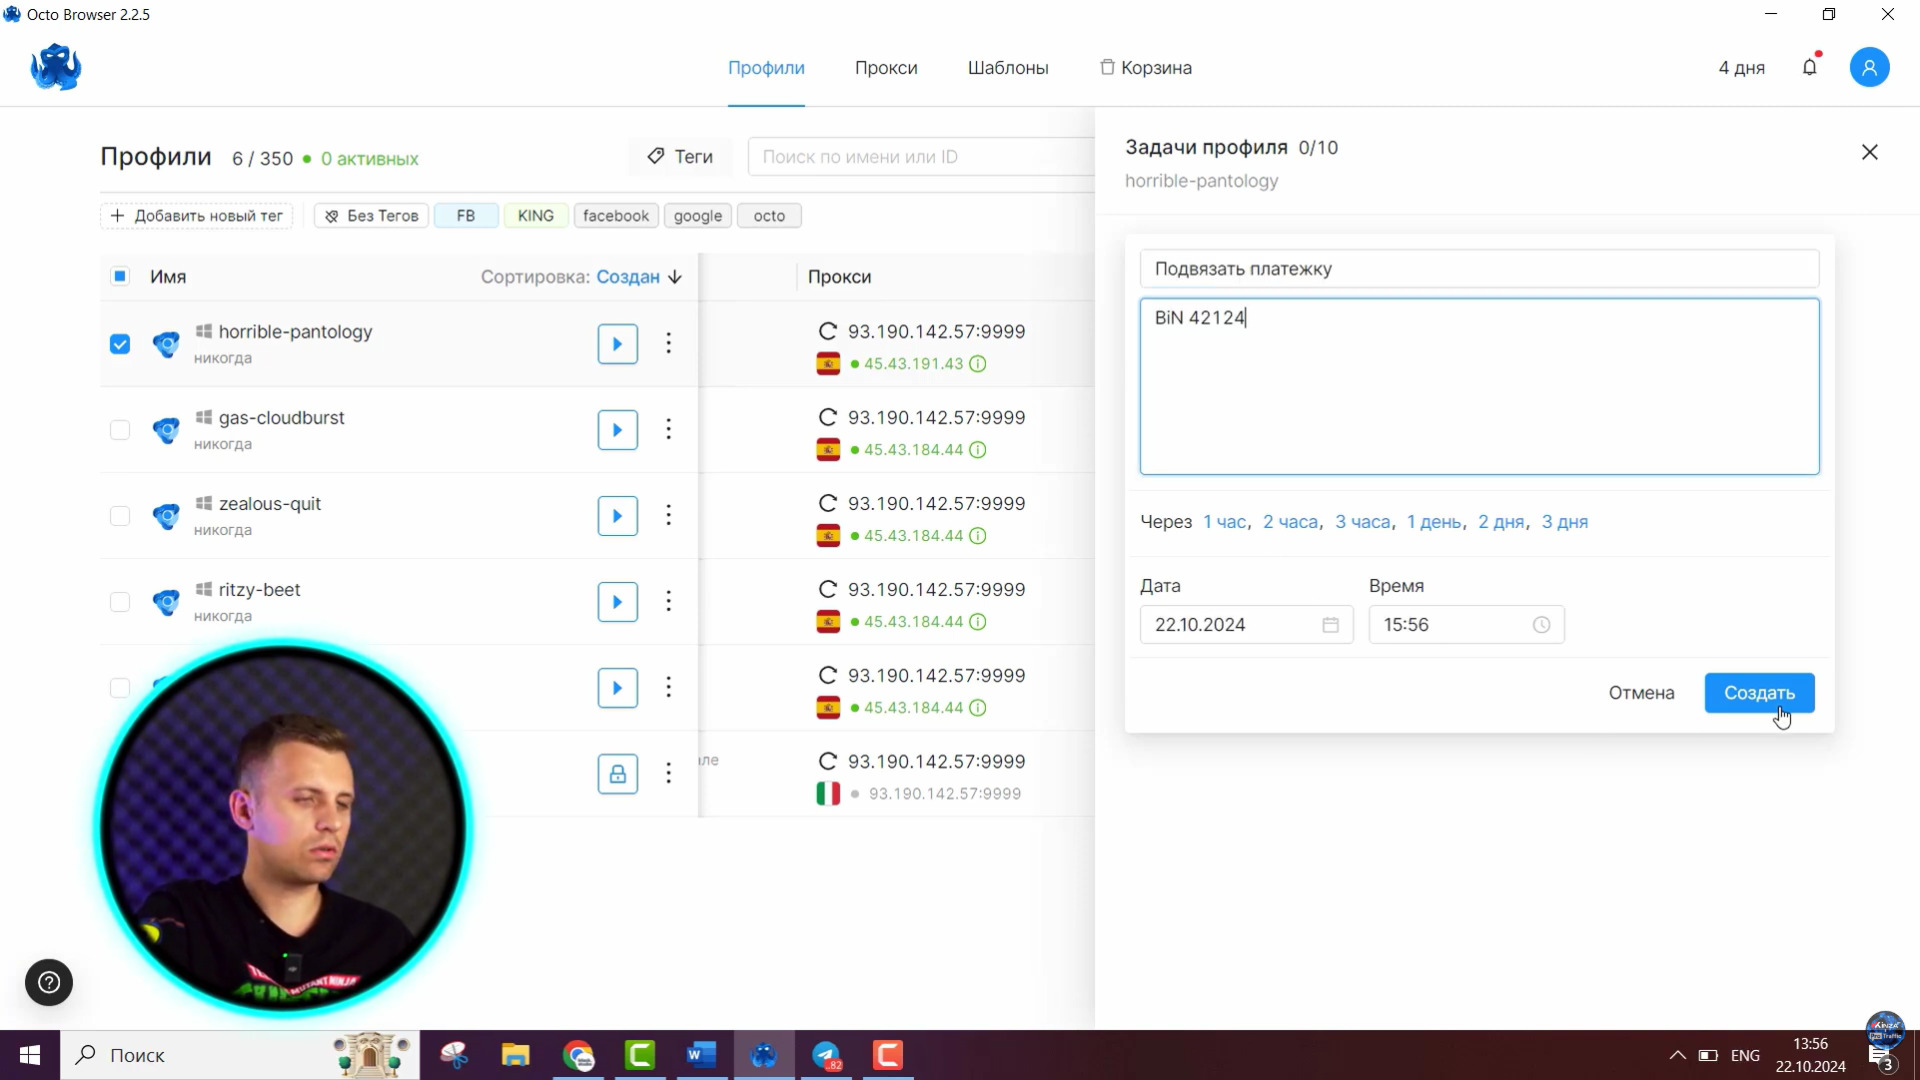The width and height of the screenshot is (1920, 1080).
Task: Open the help question mark button
Action: (49, 983)
